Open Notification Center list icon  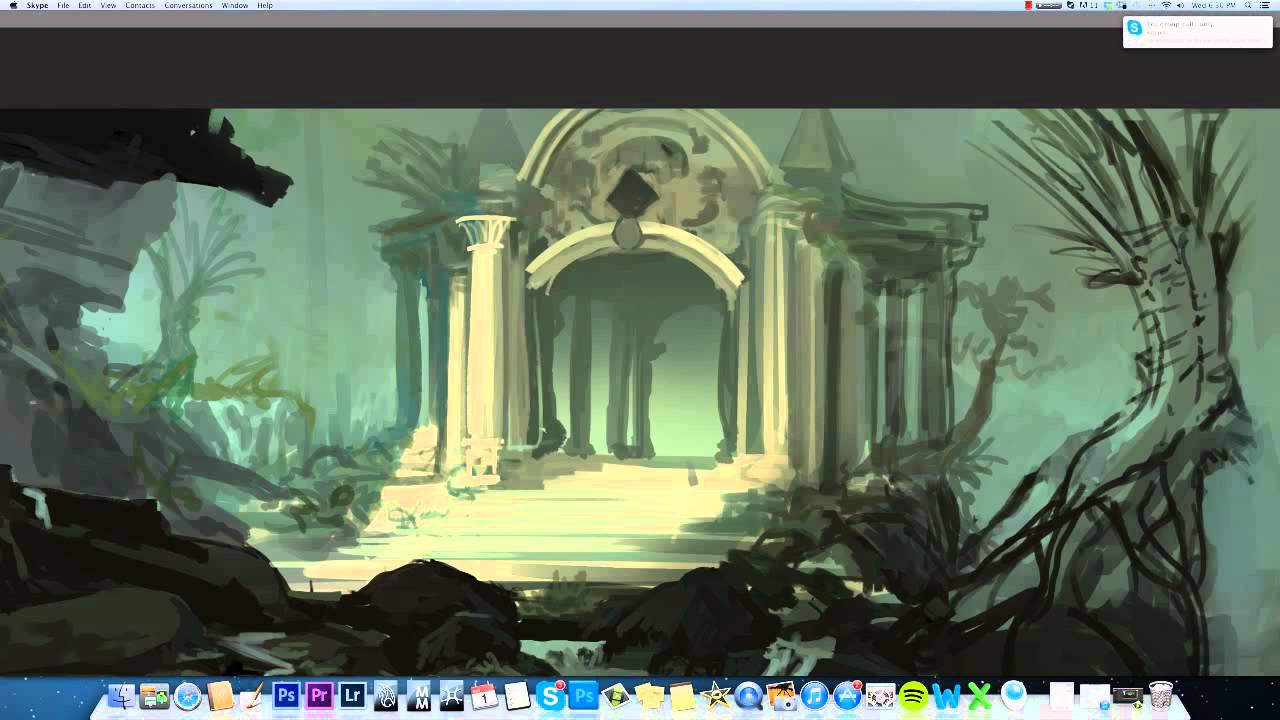click(1265, 5)
